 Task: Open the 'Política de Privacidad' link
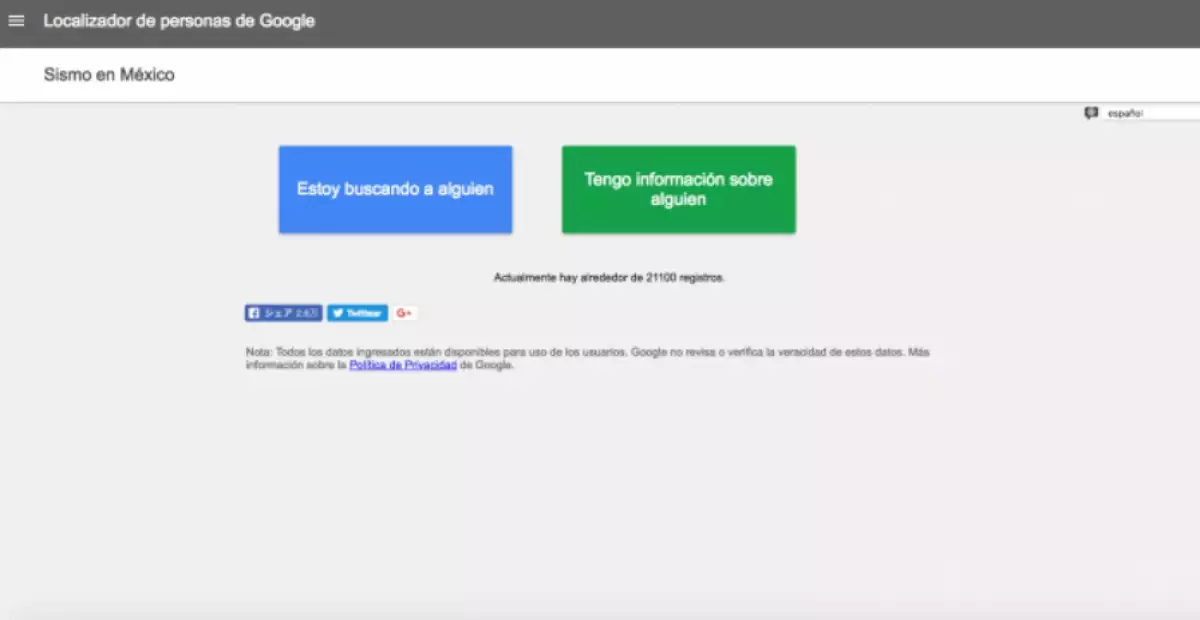click(401, 365)
